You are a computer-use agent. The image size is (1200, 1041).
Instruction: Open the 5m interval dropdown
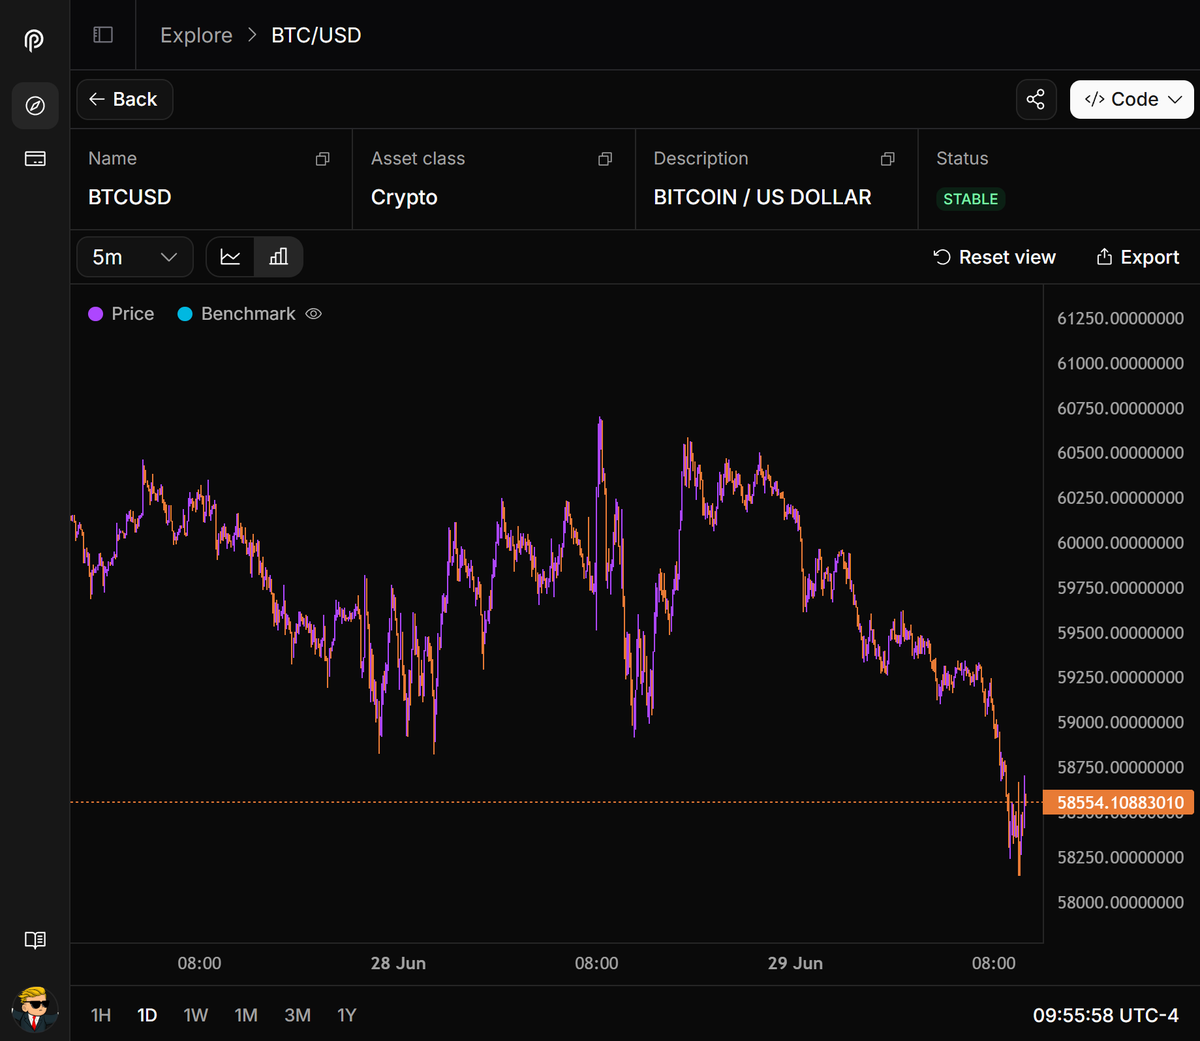coord(135,257)
